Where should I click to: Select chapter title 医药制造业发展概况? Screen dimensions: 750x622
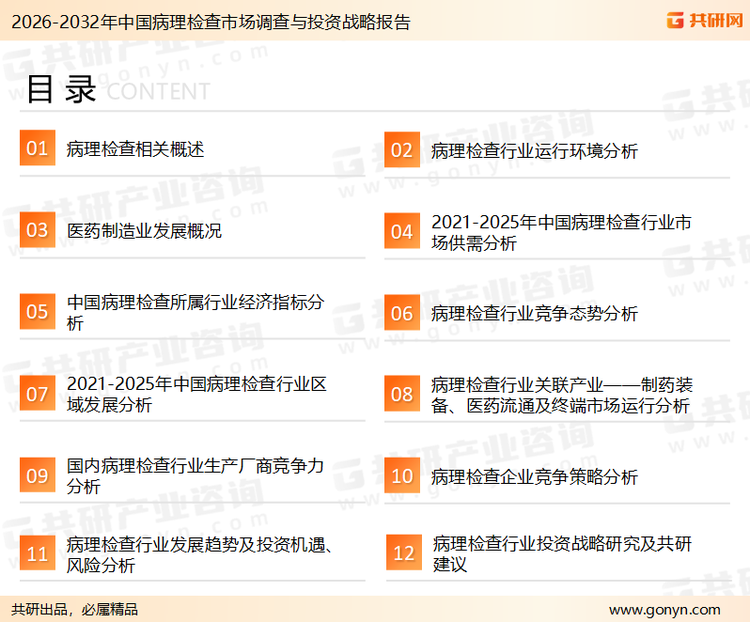click(144, 231)
